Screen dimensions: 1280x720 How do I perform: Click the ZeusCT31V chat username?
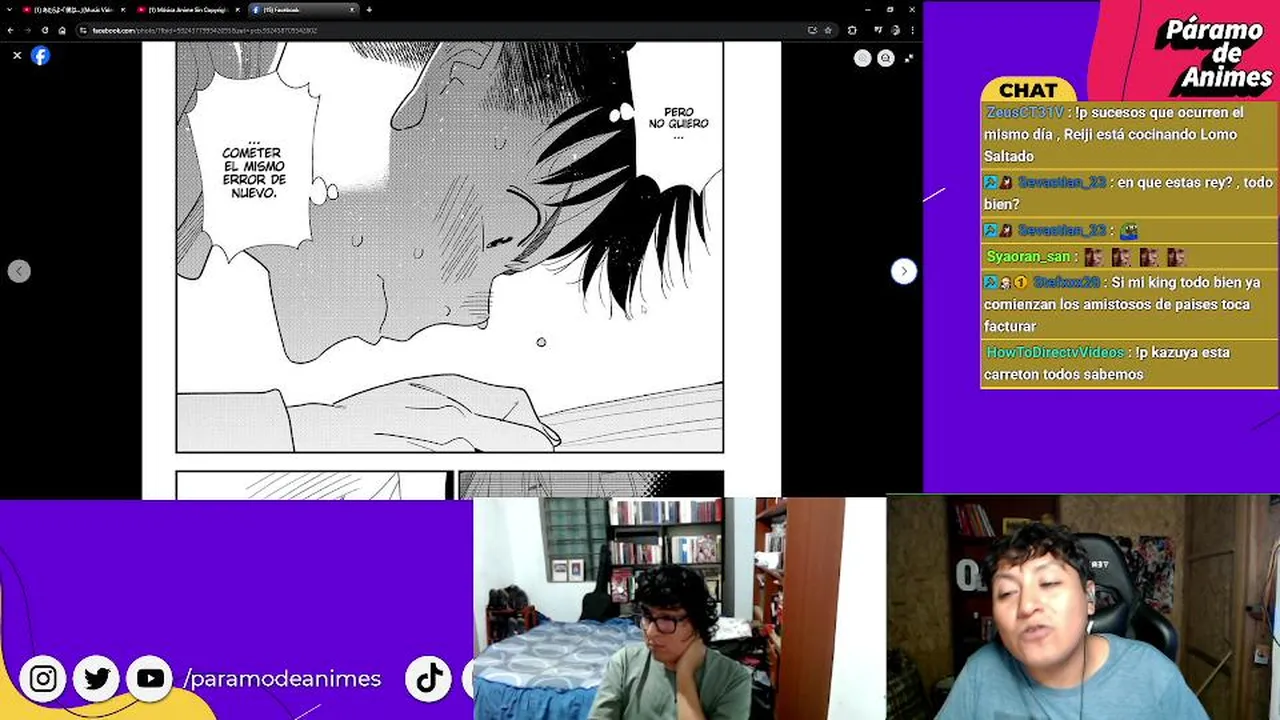click(x=1025, y=113)
